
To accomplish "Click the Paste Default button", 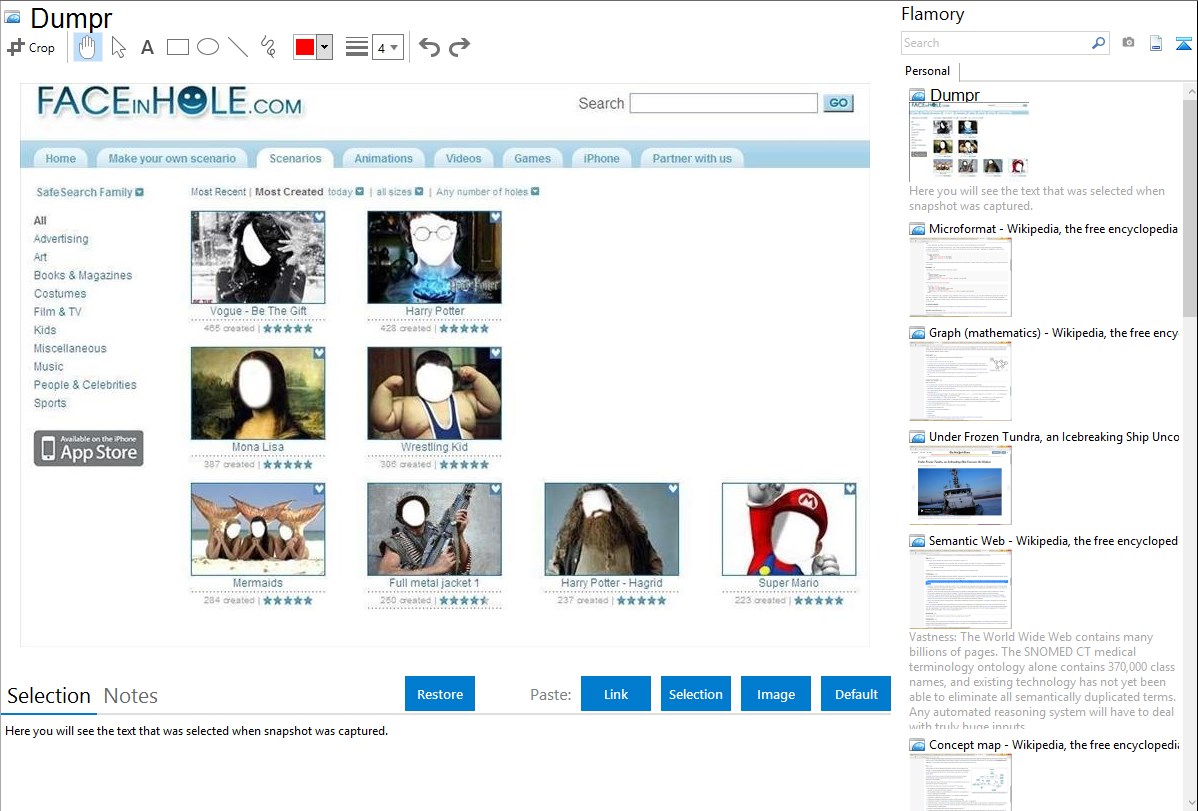I will pos(856,694).
